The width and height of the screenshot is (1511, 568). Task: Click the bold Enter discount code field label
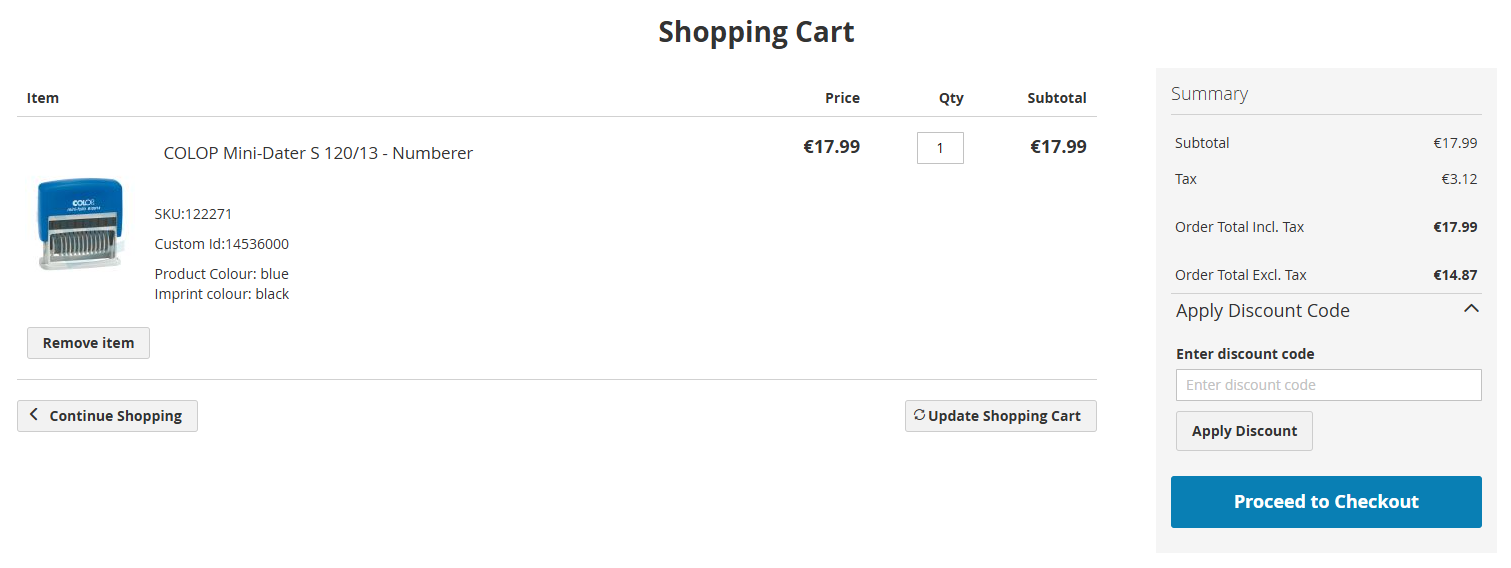1245,354
